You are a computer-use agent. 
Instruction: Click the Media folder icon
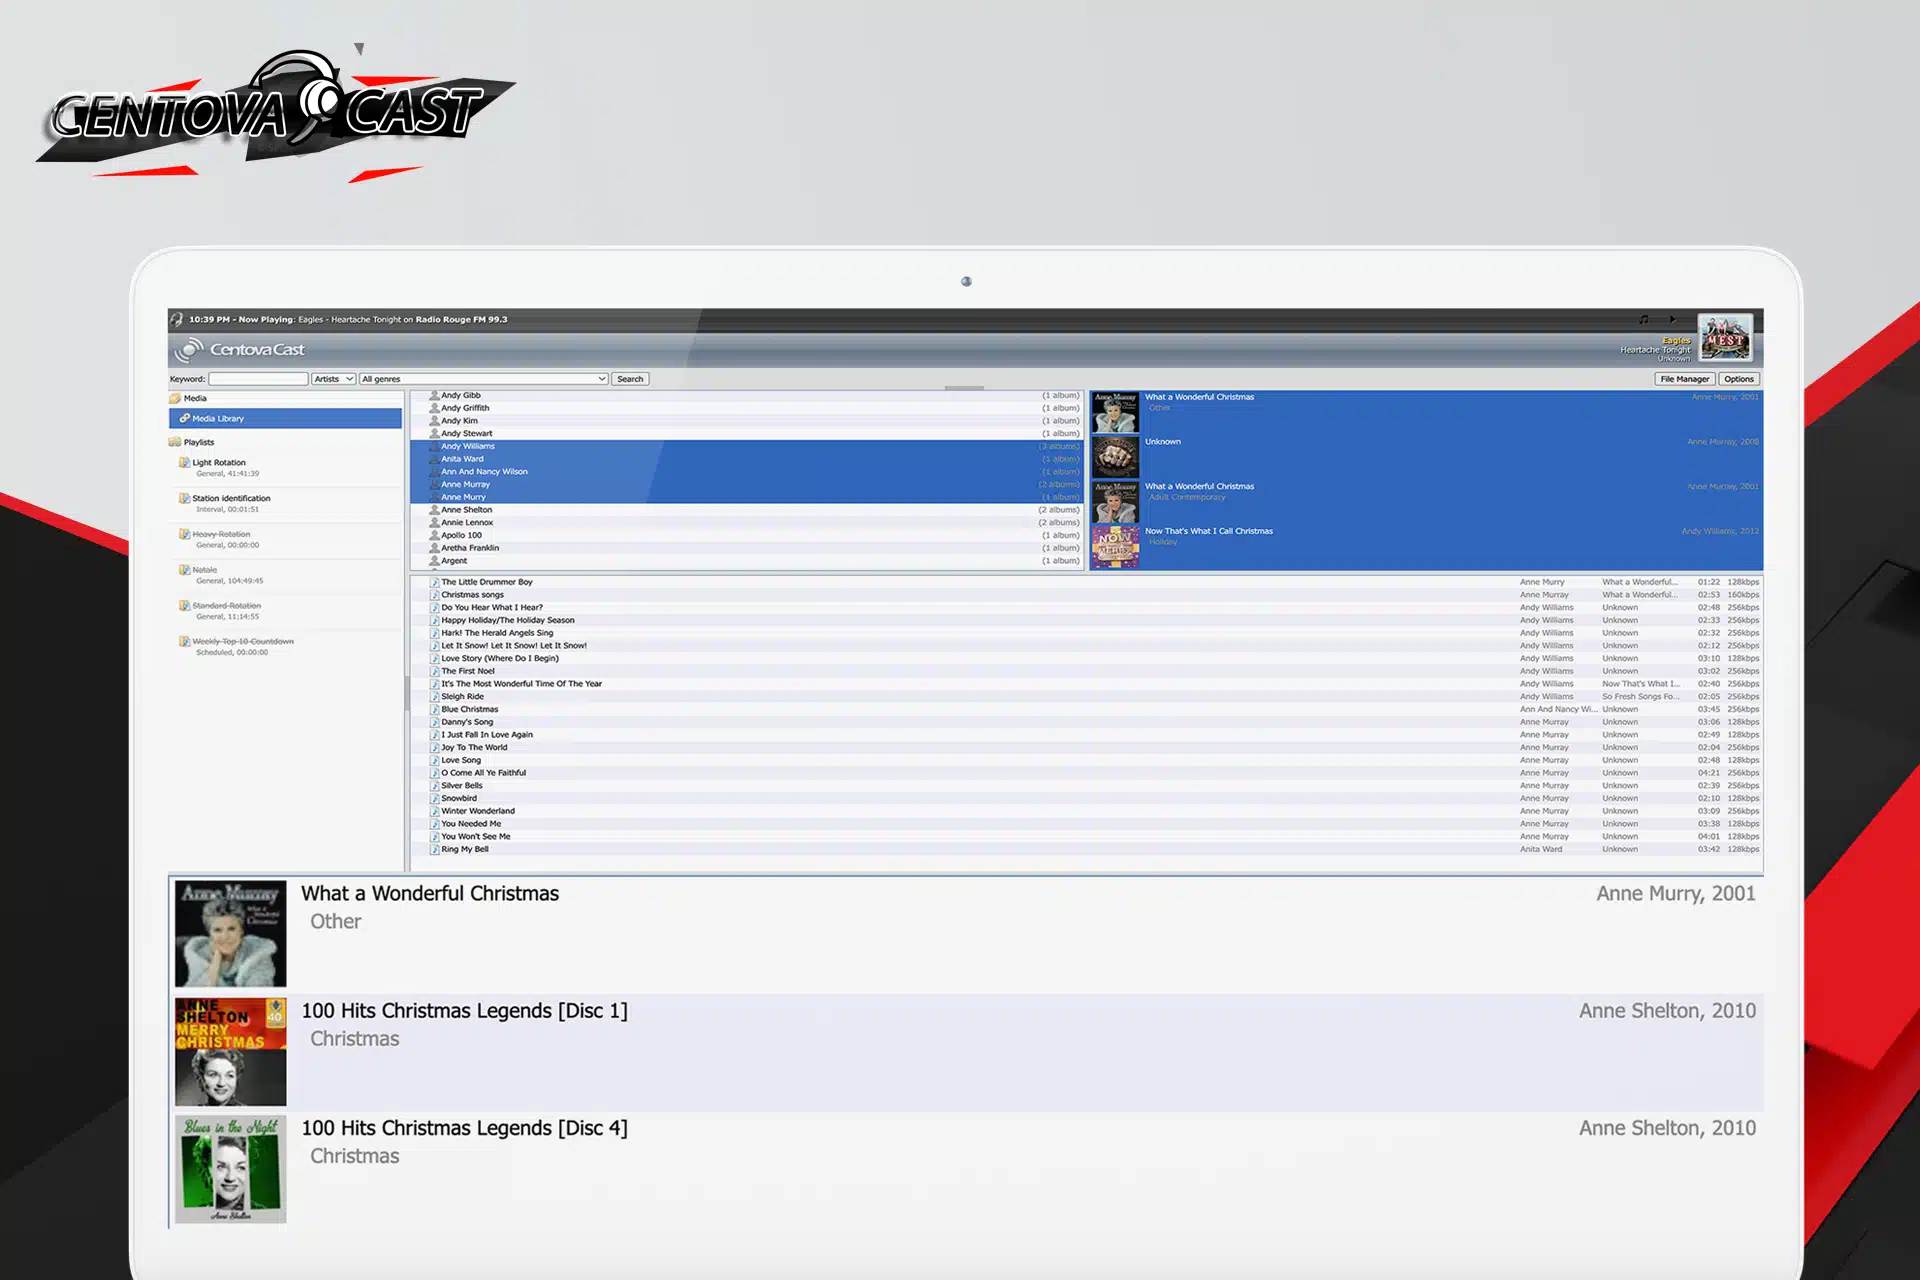tap(176, 398)
